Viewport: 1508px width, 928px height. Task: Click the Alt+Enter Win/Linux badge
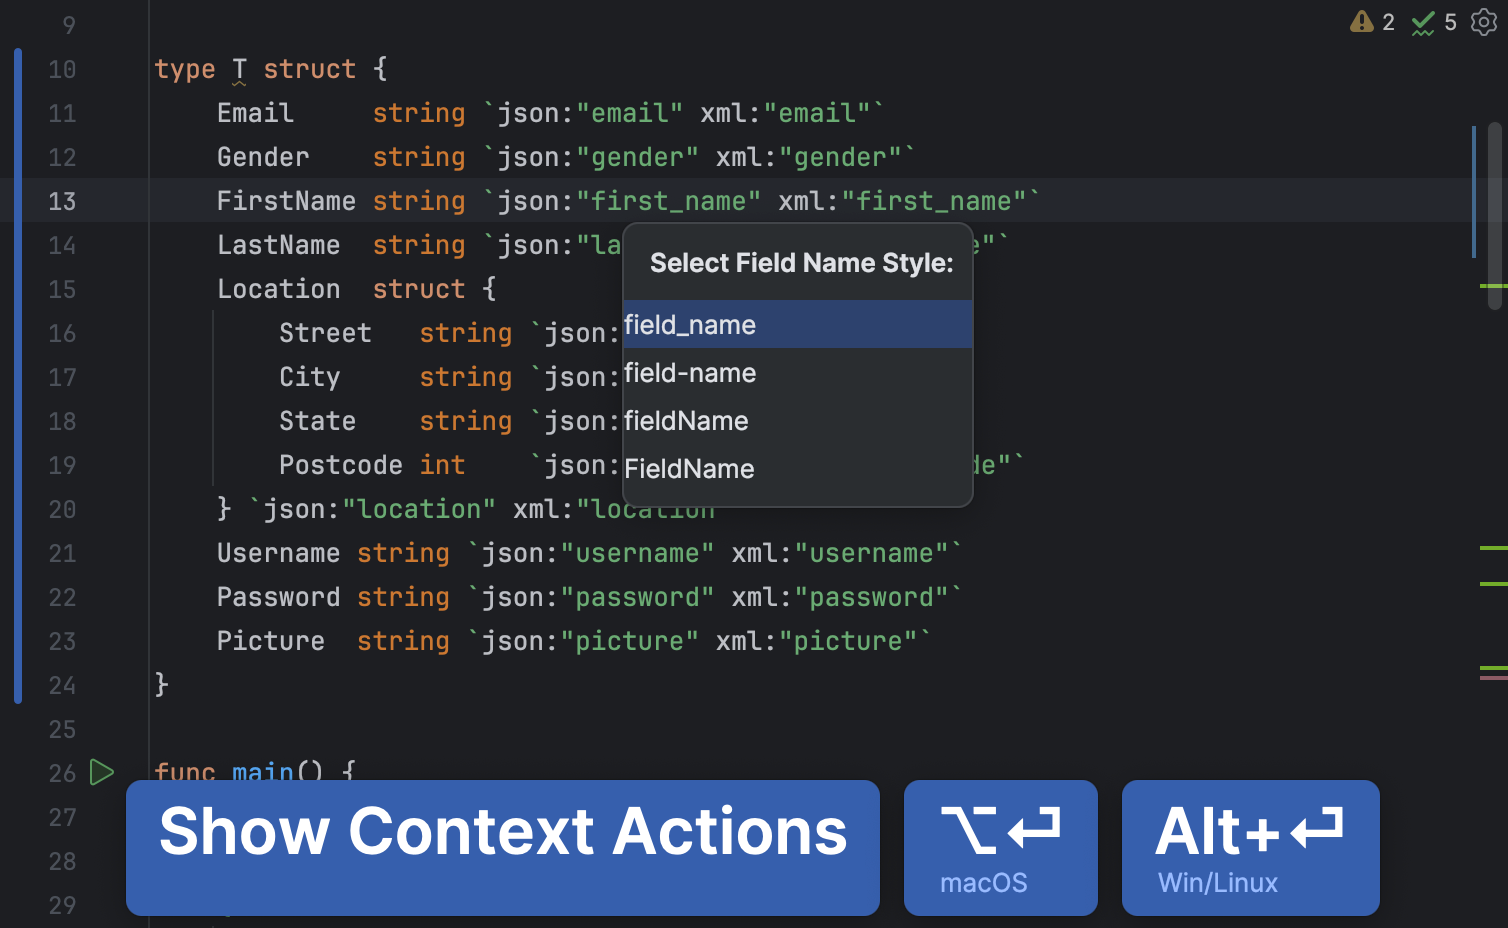(x=1250, y=847)
